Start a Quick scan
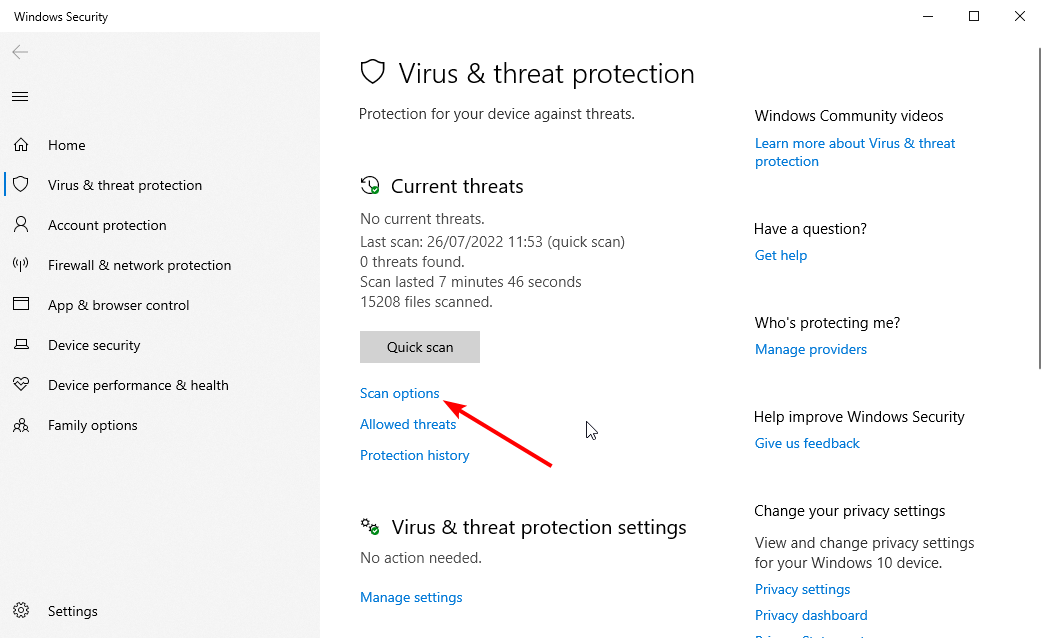The width and height of the screenshot is (1043, 638). 420,347
